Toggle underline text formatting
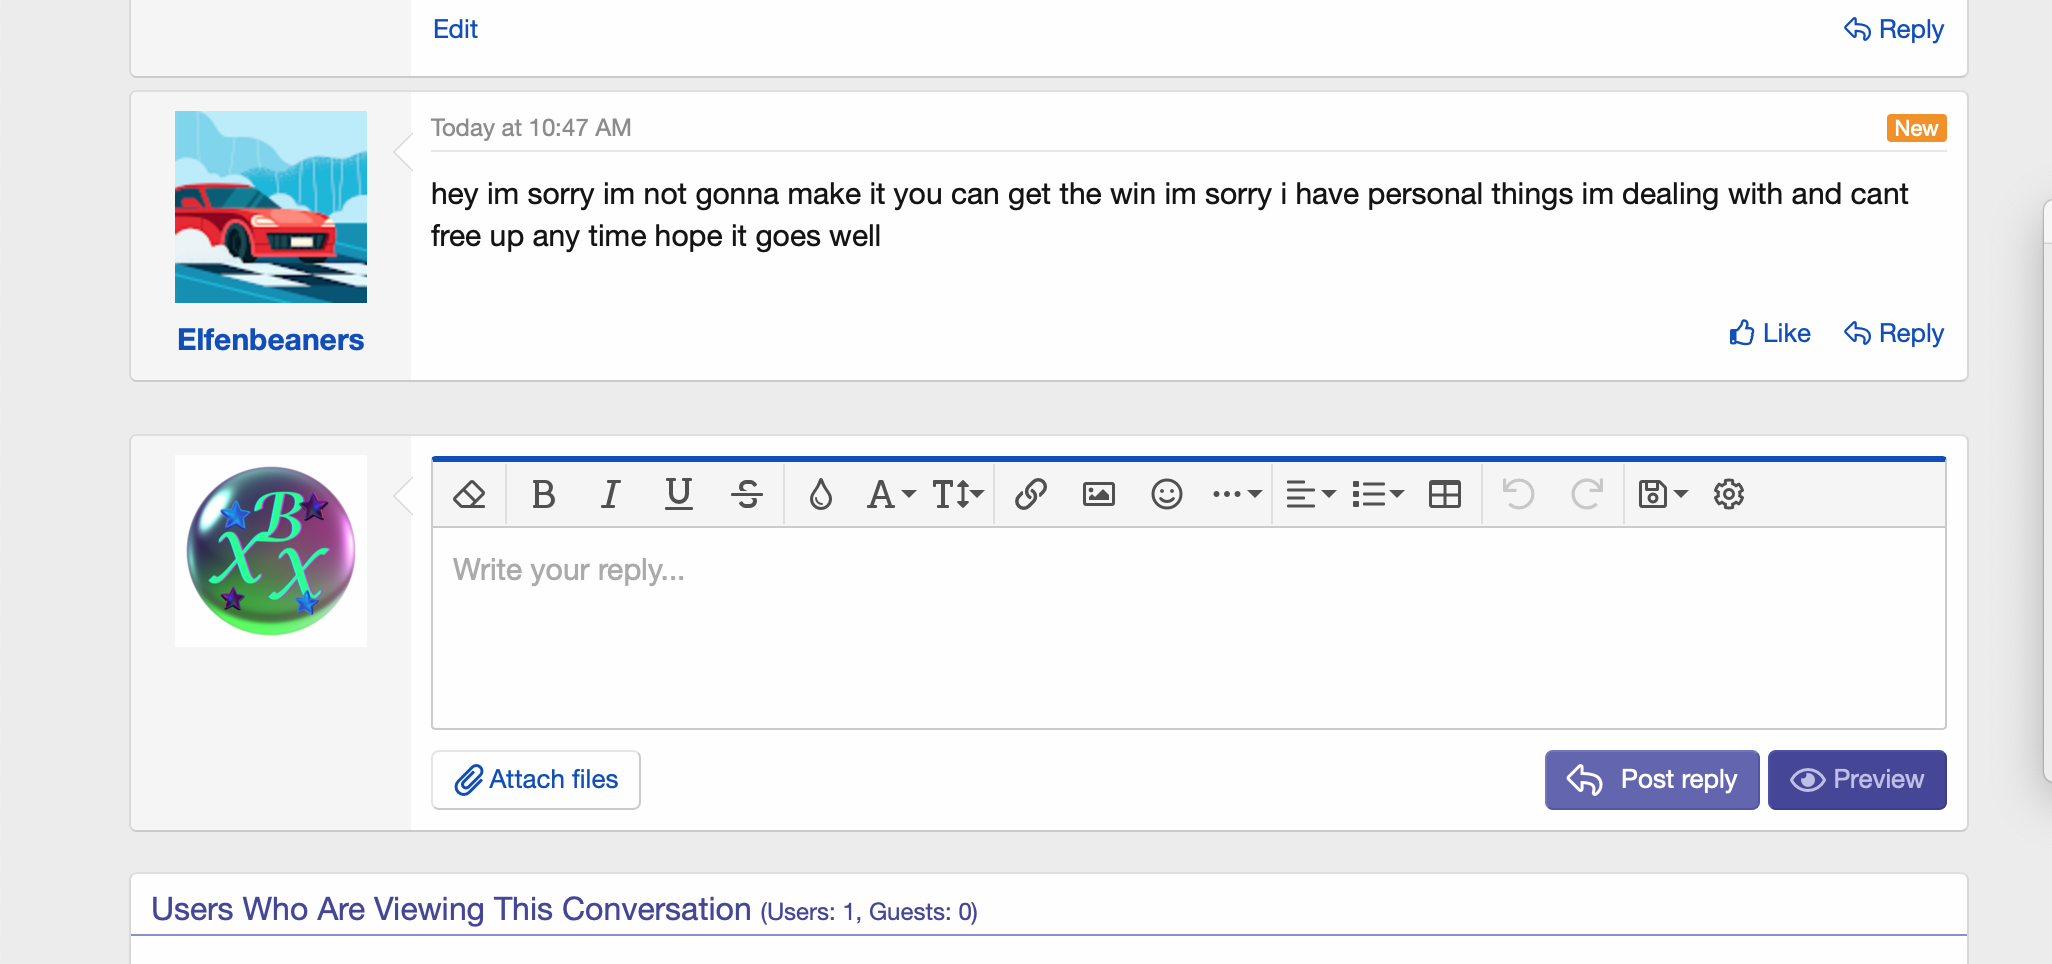This screenshot has height=964, width=2052. click(678, 494)
